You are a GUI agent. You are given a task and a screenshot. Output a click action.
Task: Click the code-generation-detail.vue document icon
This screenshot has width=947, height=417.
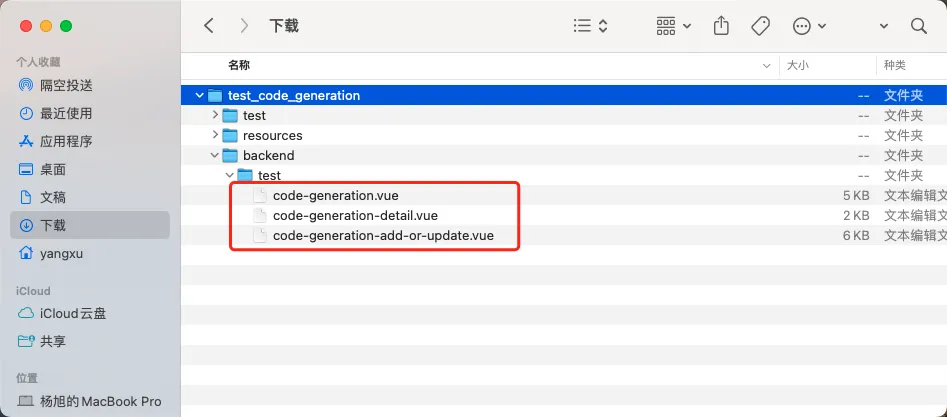coord(260,216)
